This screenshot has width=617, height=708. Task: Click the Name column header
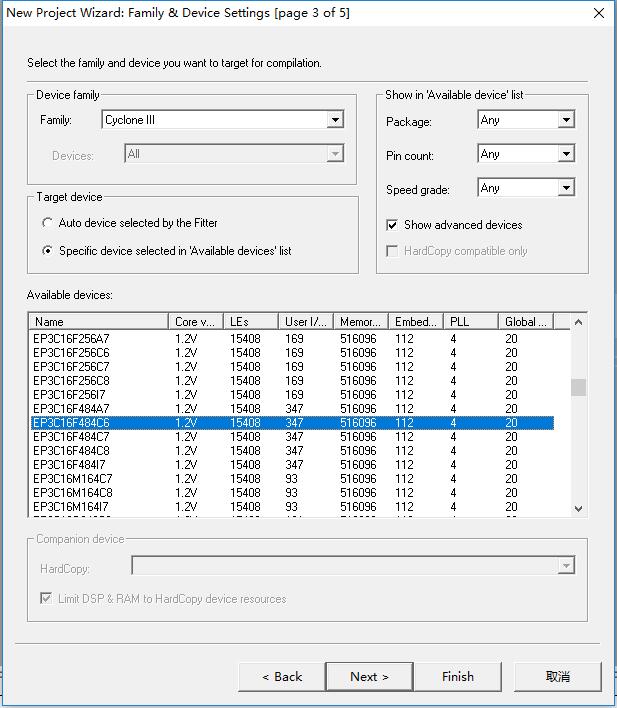[x=99, y=321]
